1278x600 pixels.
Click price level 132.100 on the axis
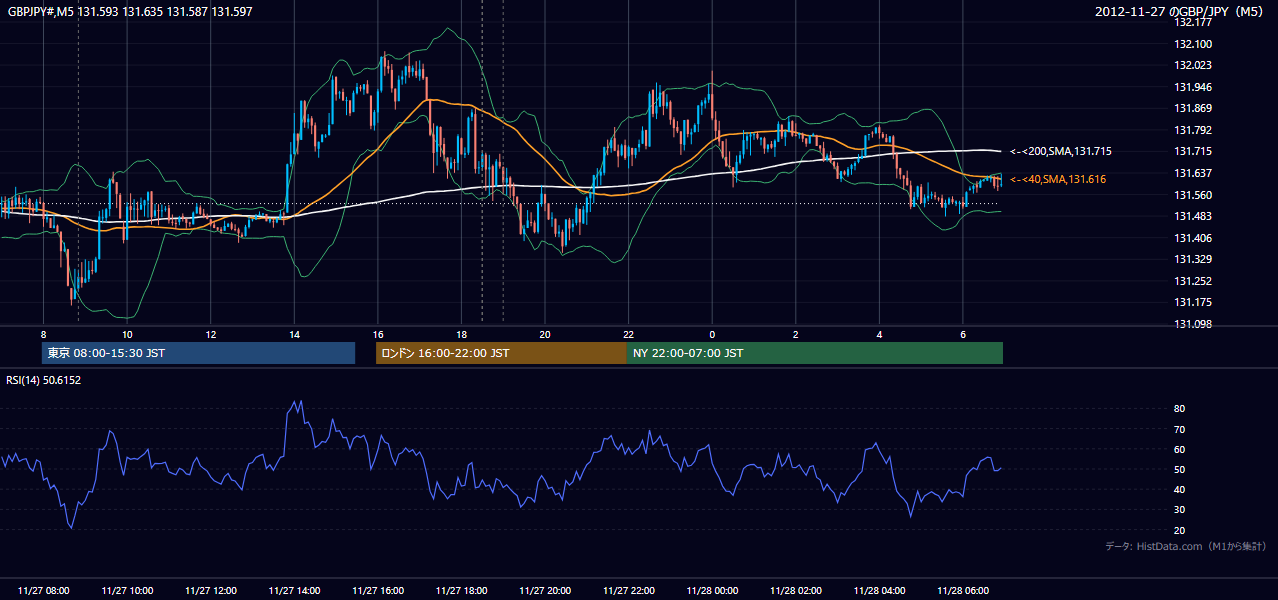pos(1194,44)
